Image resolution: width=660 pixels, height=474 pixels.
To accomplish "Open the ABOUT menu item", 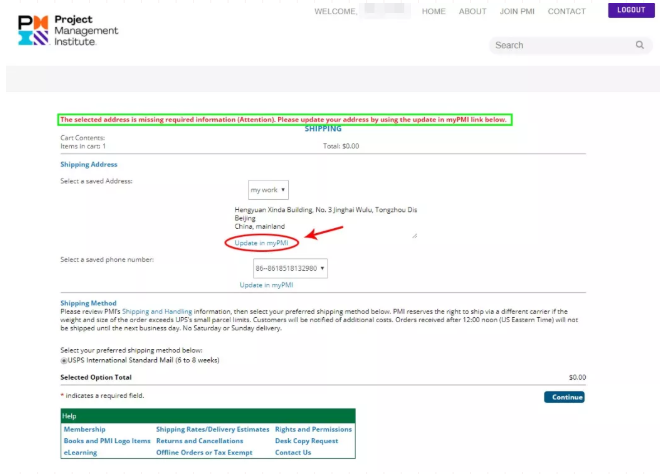I will [x=472, y=12].
